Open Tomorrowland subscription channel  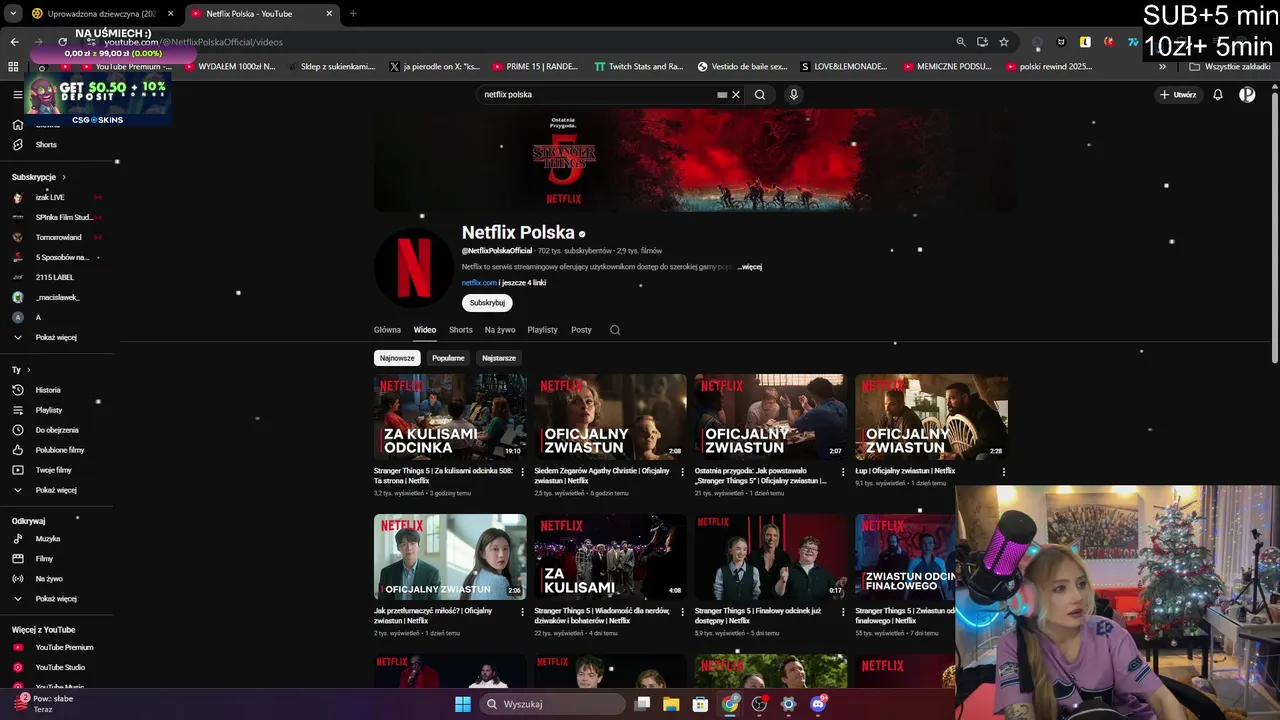click(57, 237)
